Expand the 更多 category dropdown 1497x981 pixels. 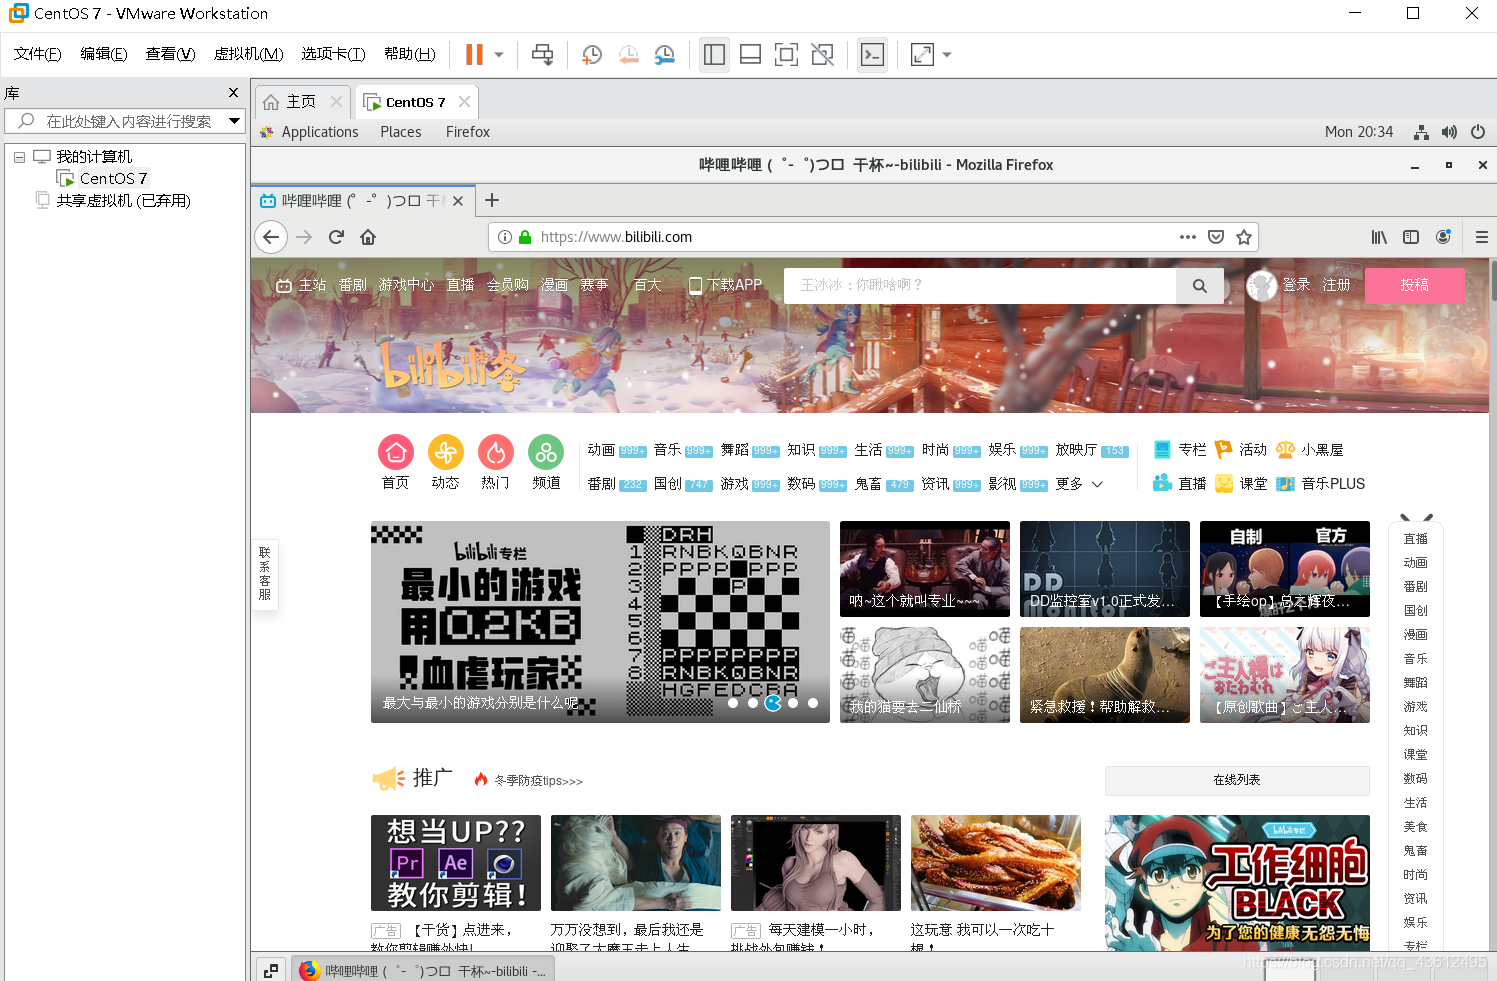coord(1079,484)
